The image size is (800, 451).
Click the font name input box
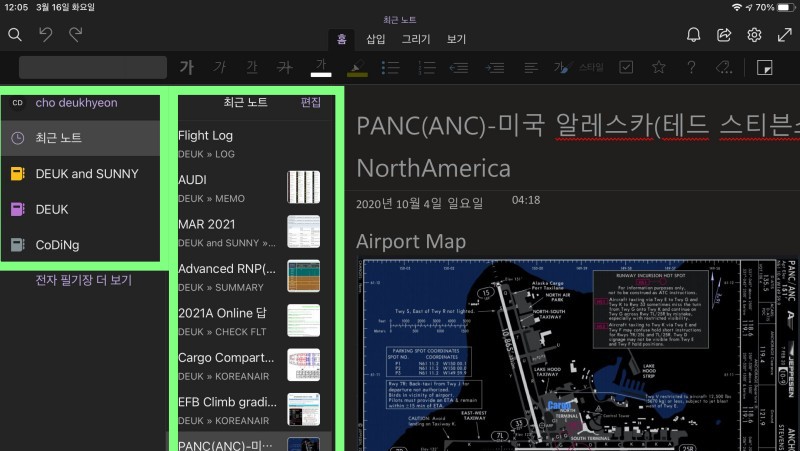coord(93,67)
